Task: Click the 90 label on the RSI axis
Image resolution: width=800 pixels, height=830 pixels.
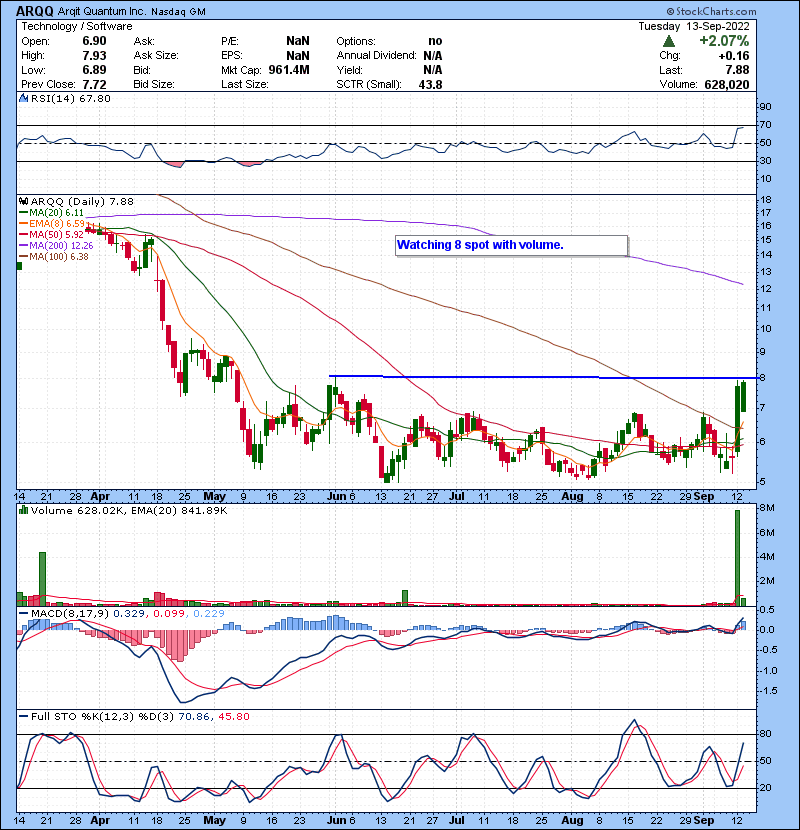Action: point(766,107)
